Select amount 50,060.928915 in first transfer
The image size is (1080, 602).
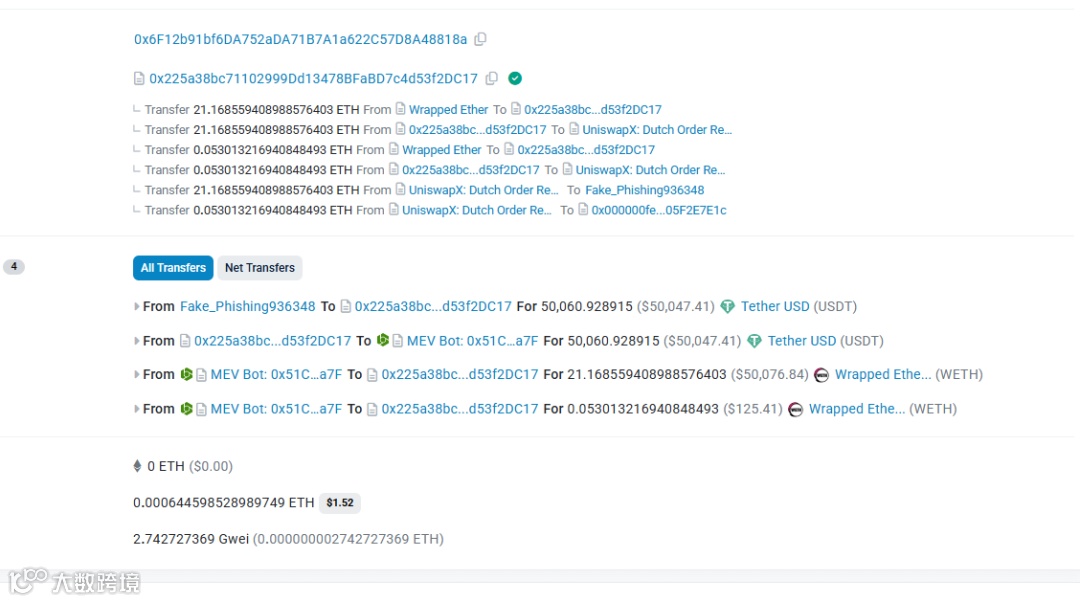point(587,307)
